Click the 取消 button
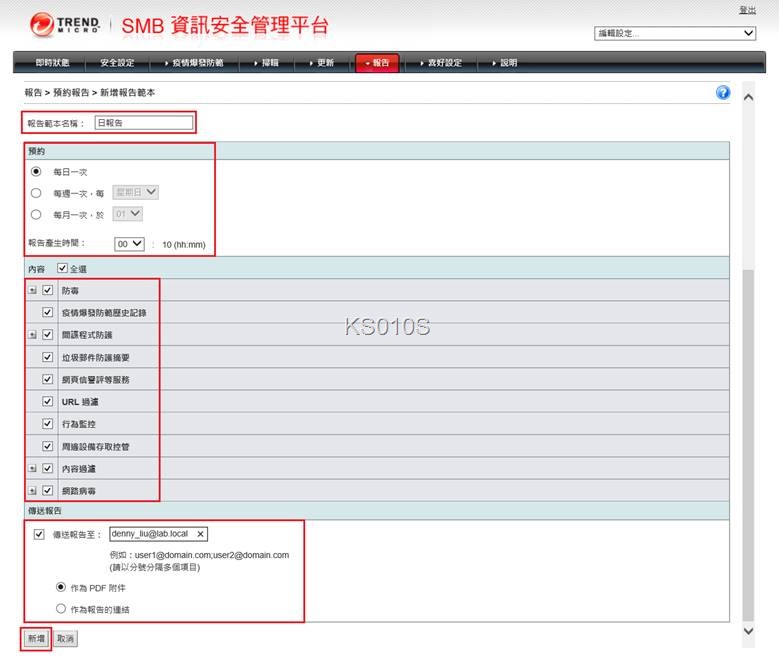 [x=65, y=639]
